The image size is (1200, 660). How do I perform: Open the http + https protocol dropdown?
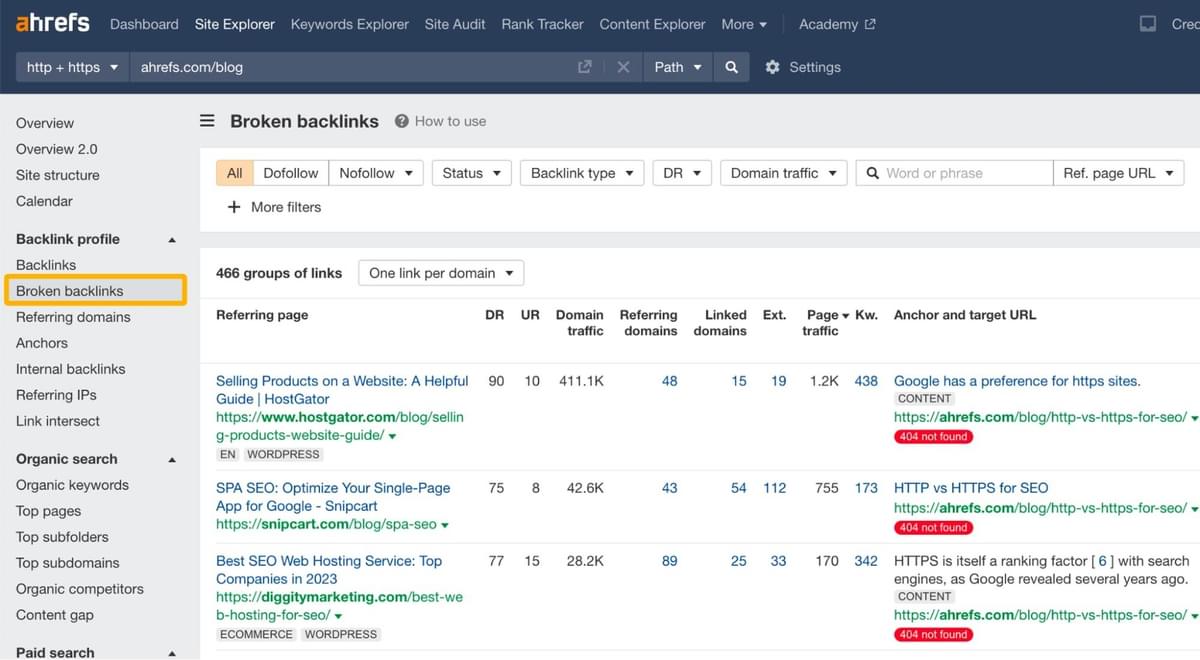point(73,67)
